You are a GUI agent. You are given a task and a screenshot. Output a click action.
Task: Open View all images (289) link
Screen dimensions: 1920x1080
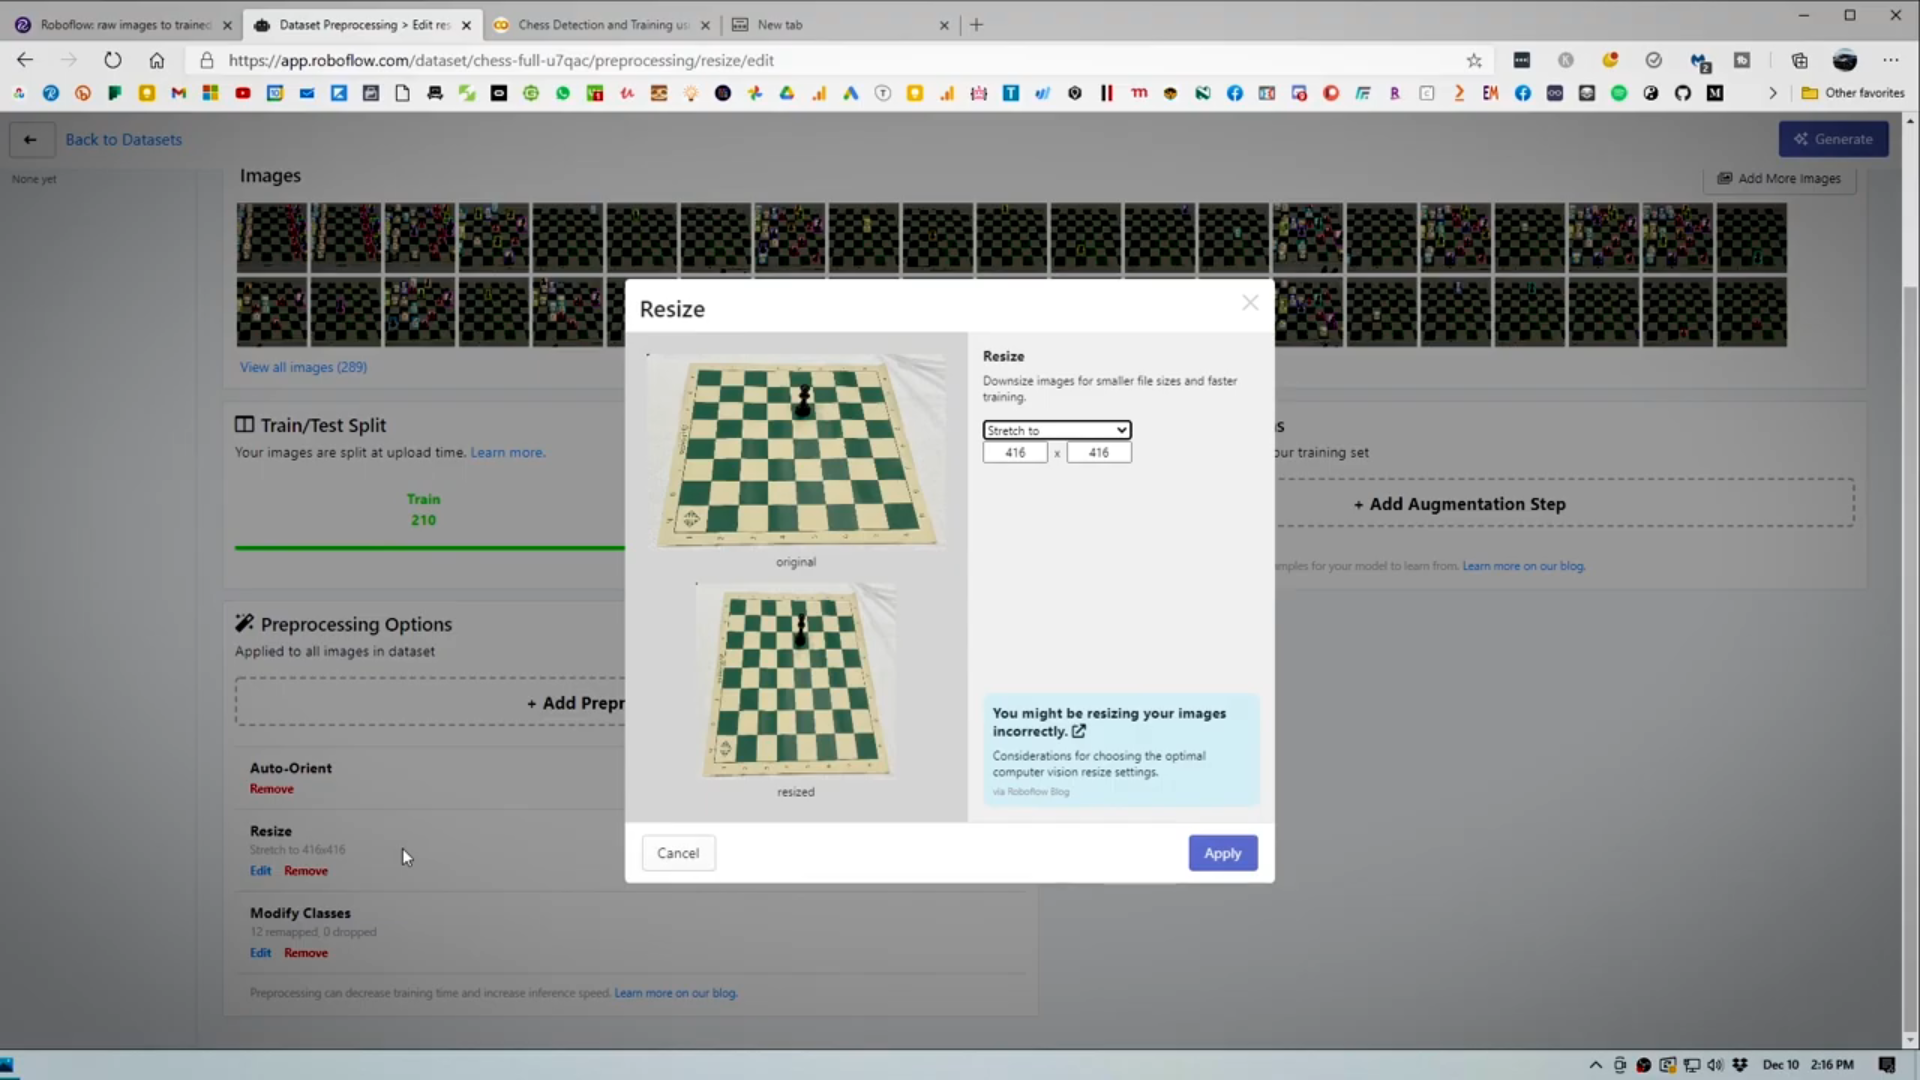coord(303,367)
